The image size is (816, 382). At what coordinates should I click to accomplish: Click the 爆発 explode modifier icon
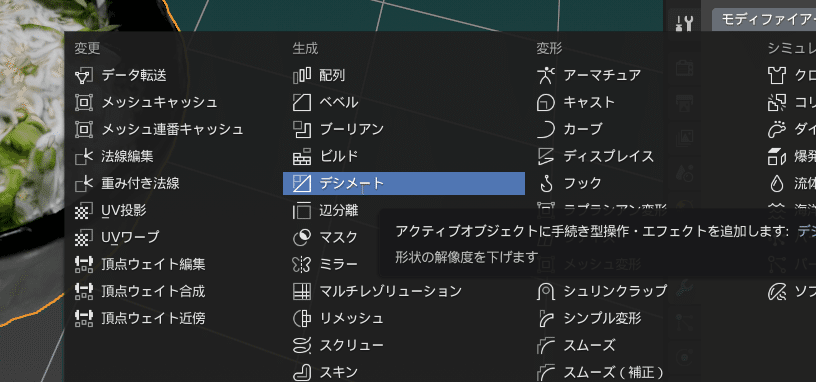tap(777, 156)
